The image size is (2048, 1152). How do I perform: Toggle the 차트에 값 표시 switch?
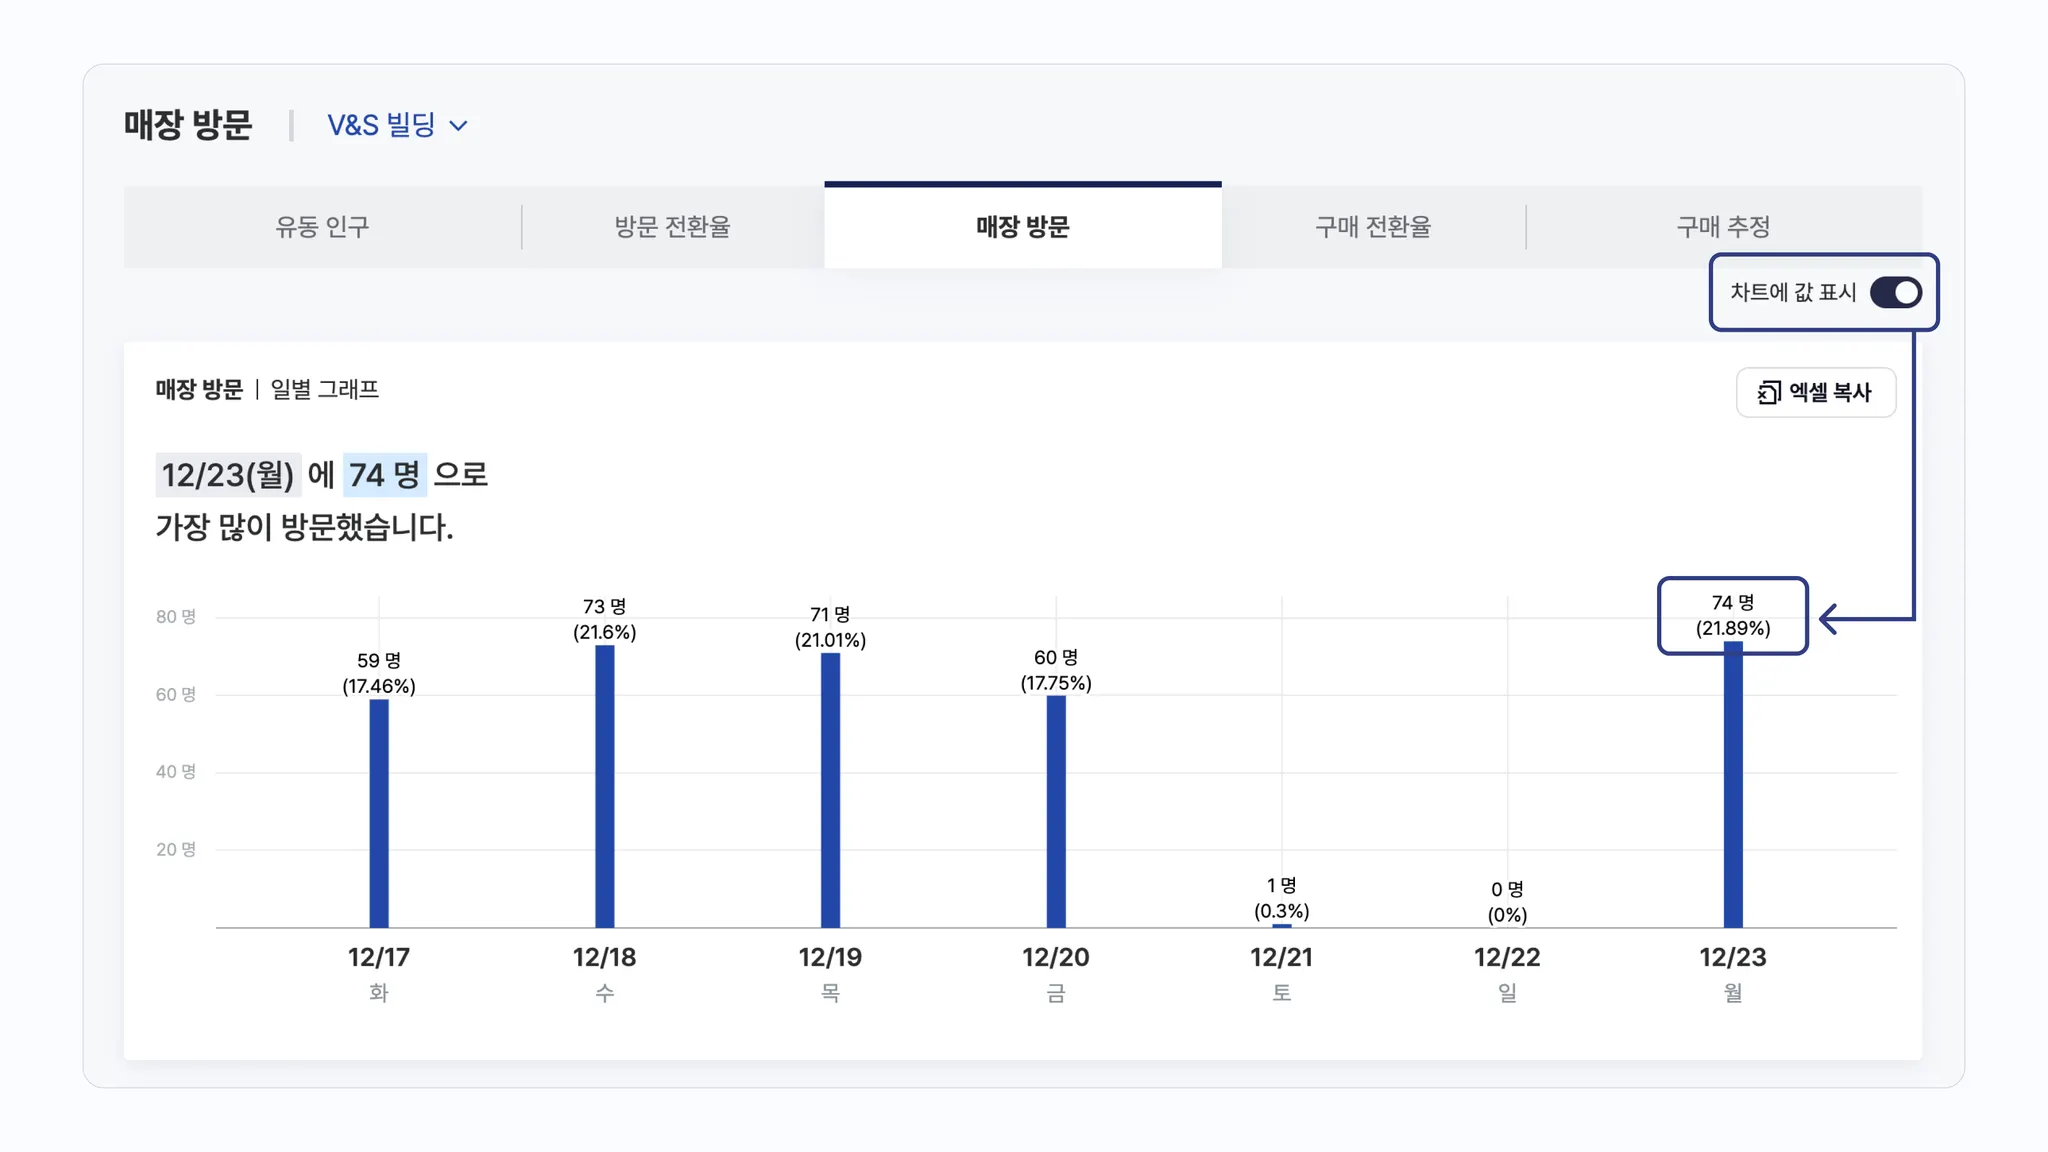1895,292
